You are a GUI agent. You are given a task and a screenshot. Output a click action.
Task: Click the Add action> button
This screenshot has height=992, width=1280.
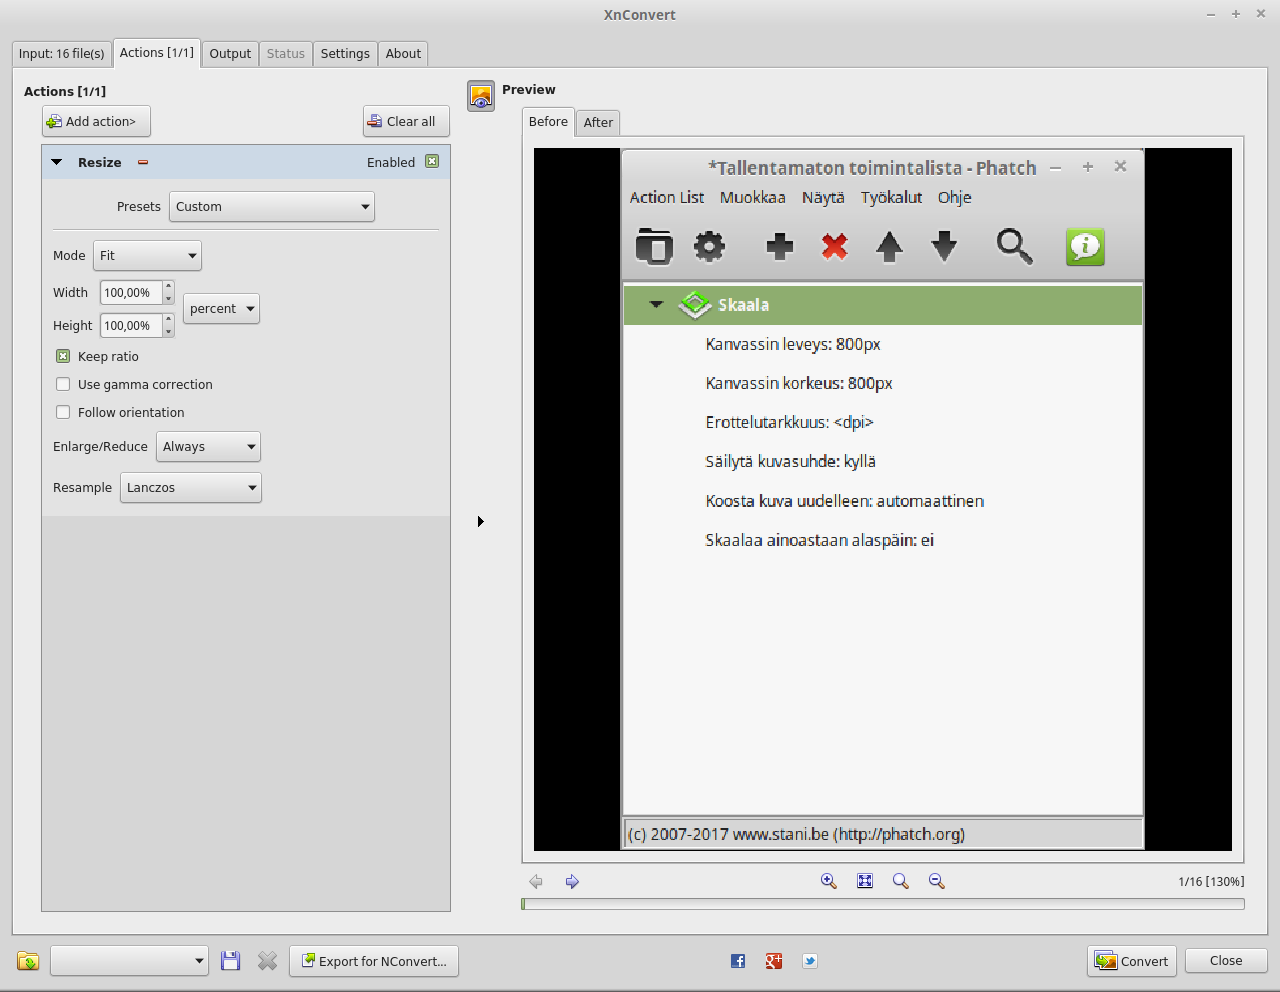pos(96,121)
